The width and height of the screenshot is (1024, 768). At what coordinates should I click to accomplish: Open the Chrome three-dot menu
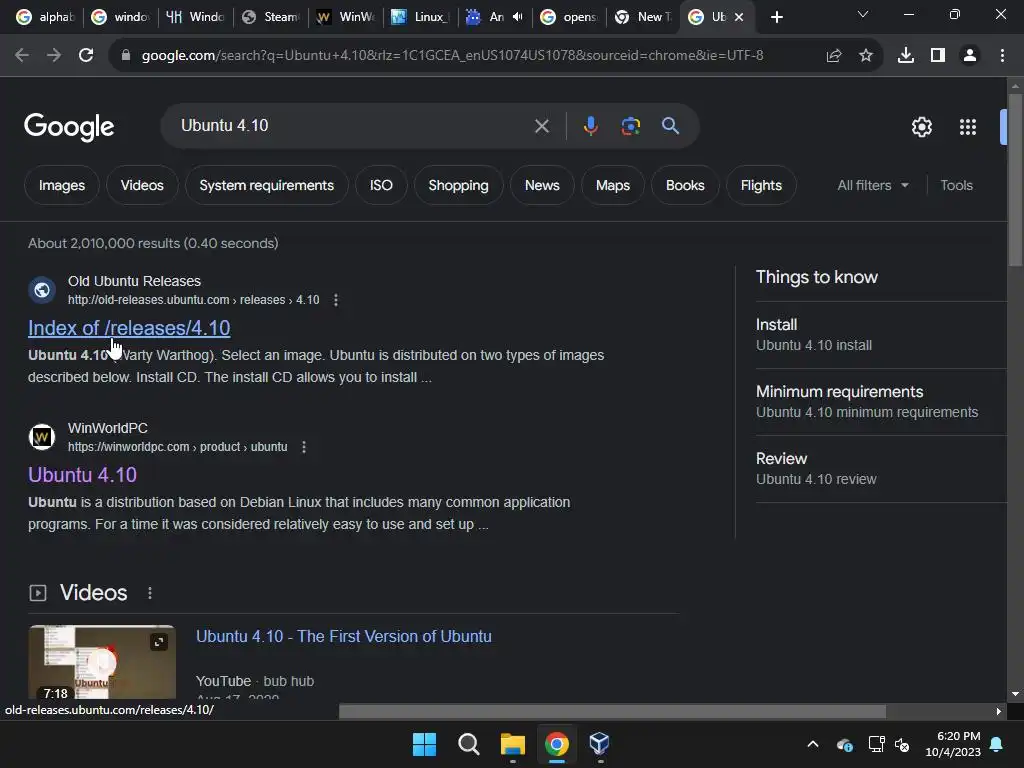tap(1002, 56)
